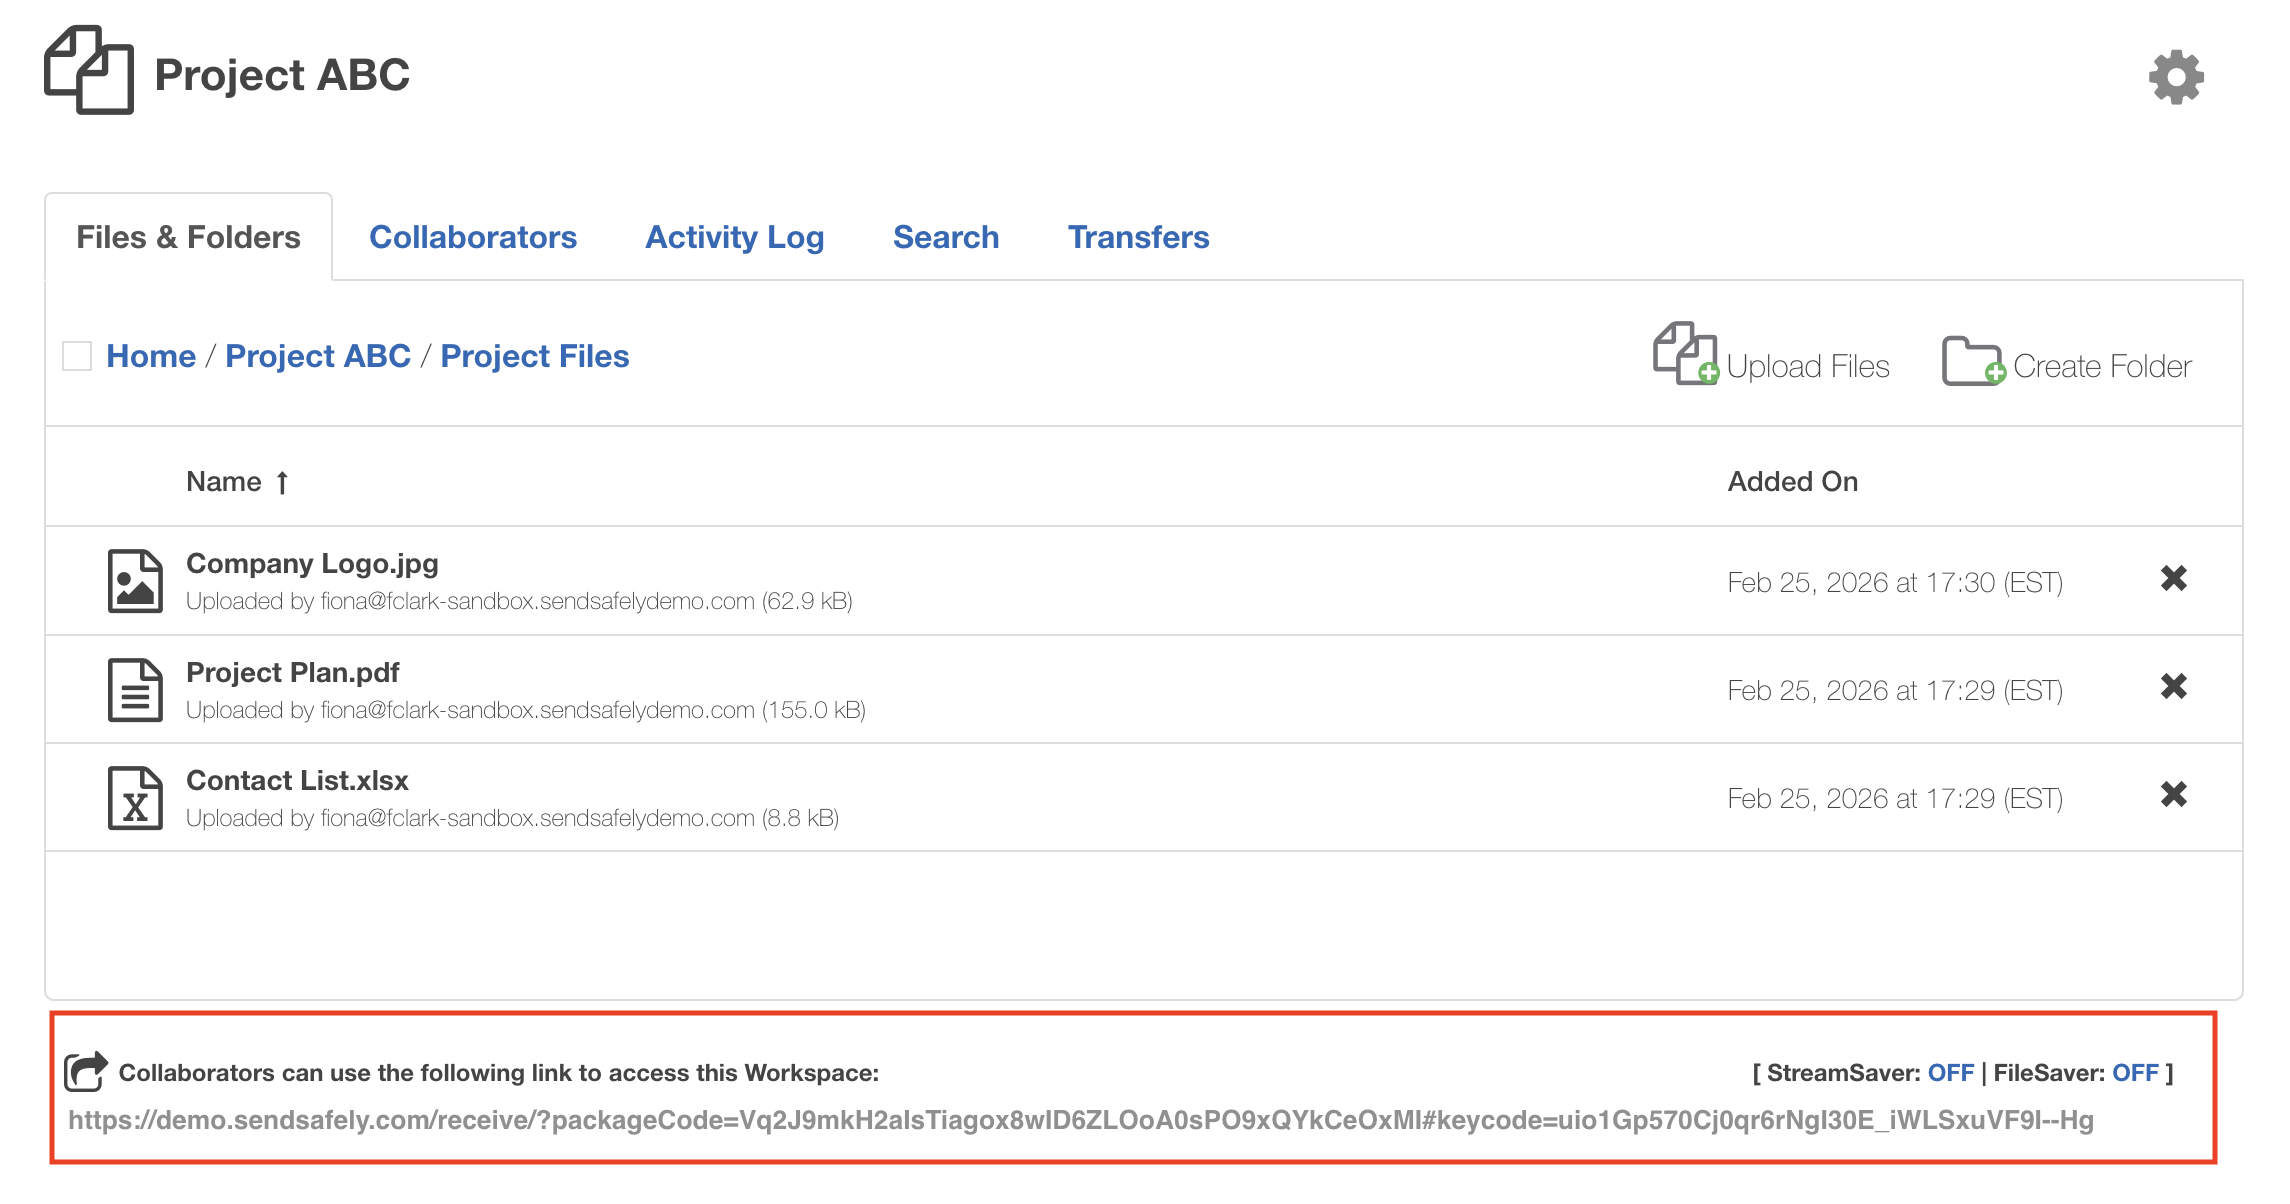
Task: Open the Activity Log tab
Action: 734,237
